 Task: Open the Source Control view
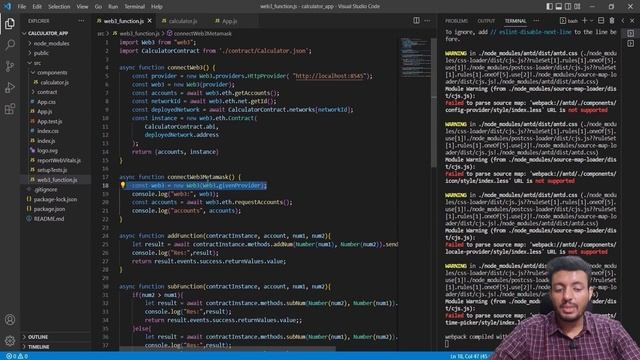tap(10, 66)
